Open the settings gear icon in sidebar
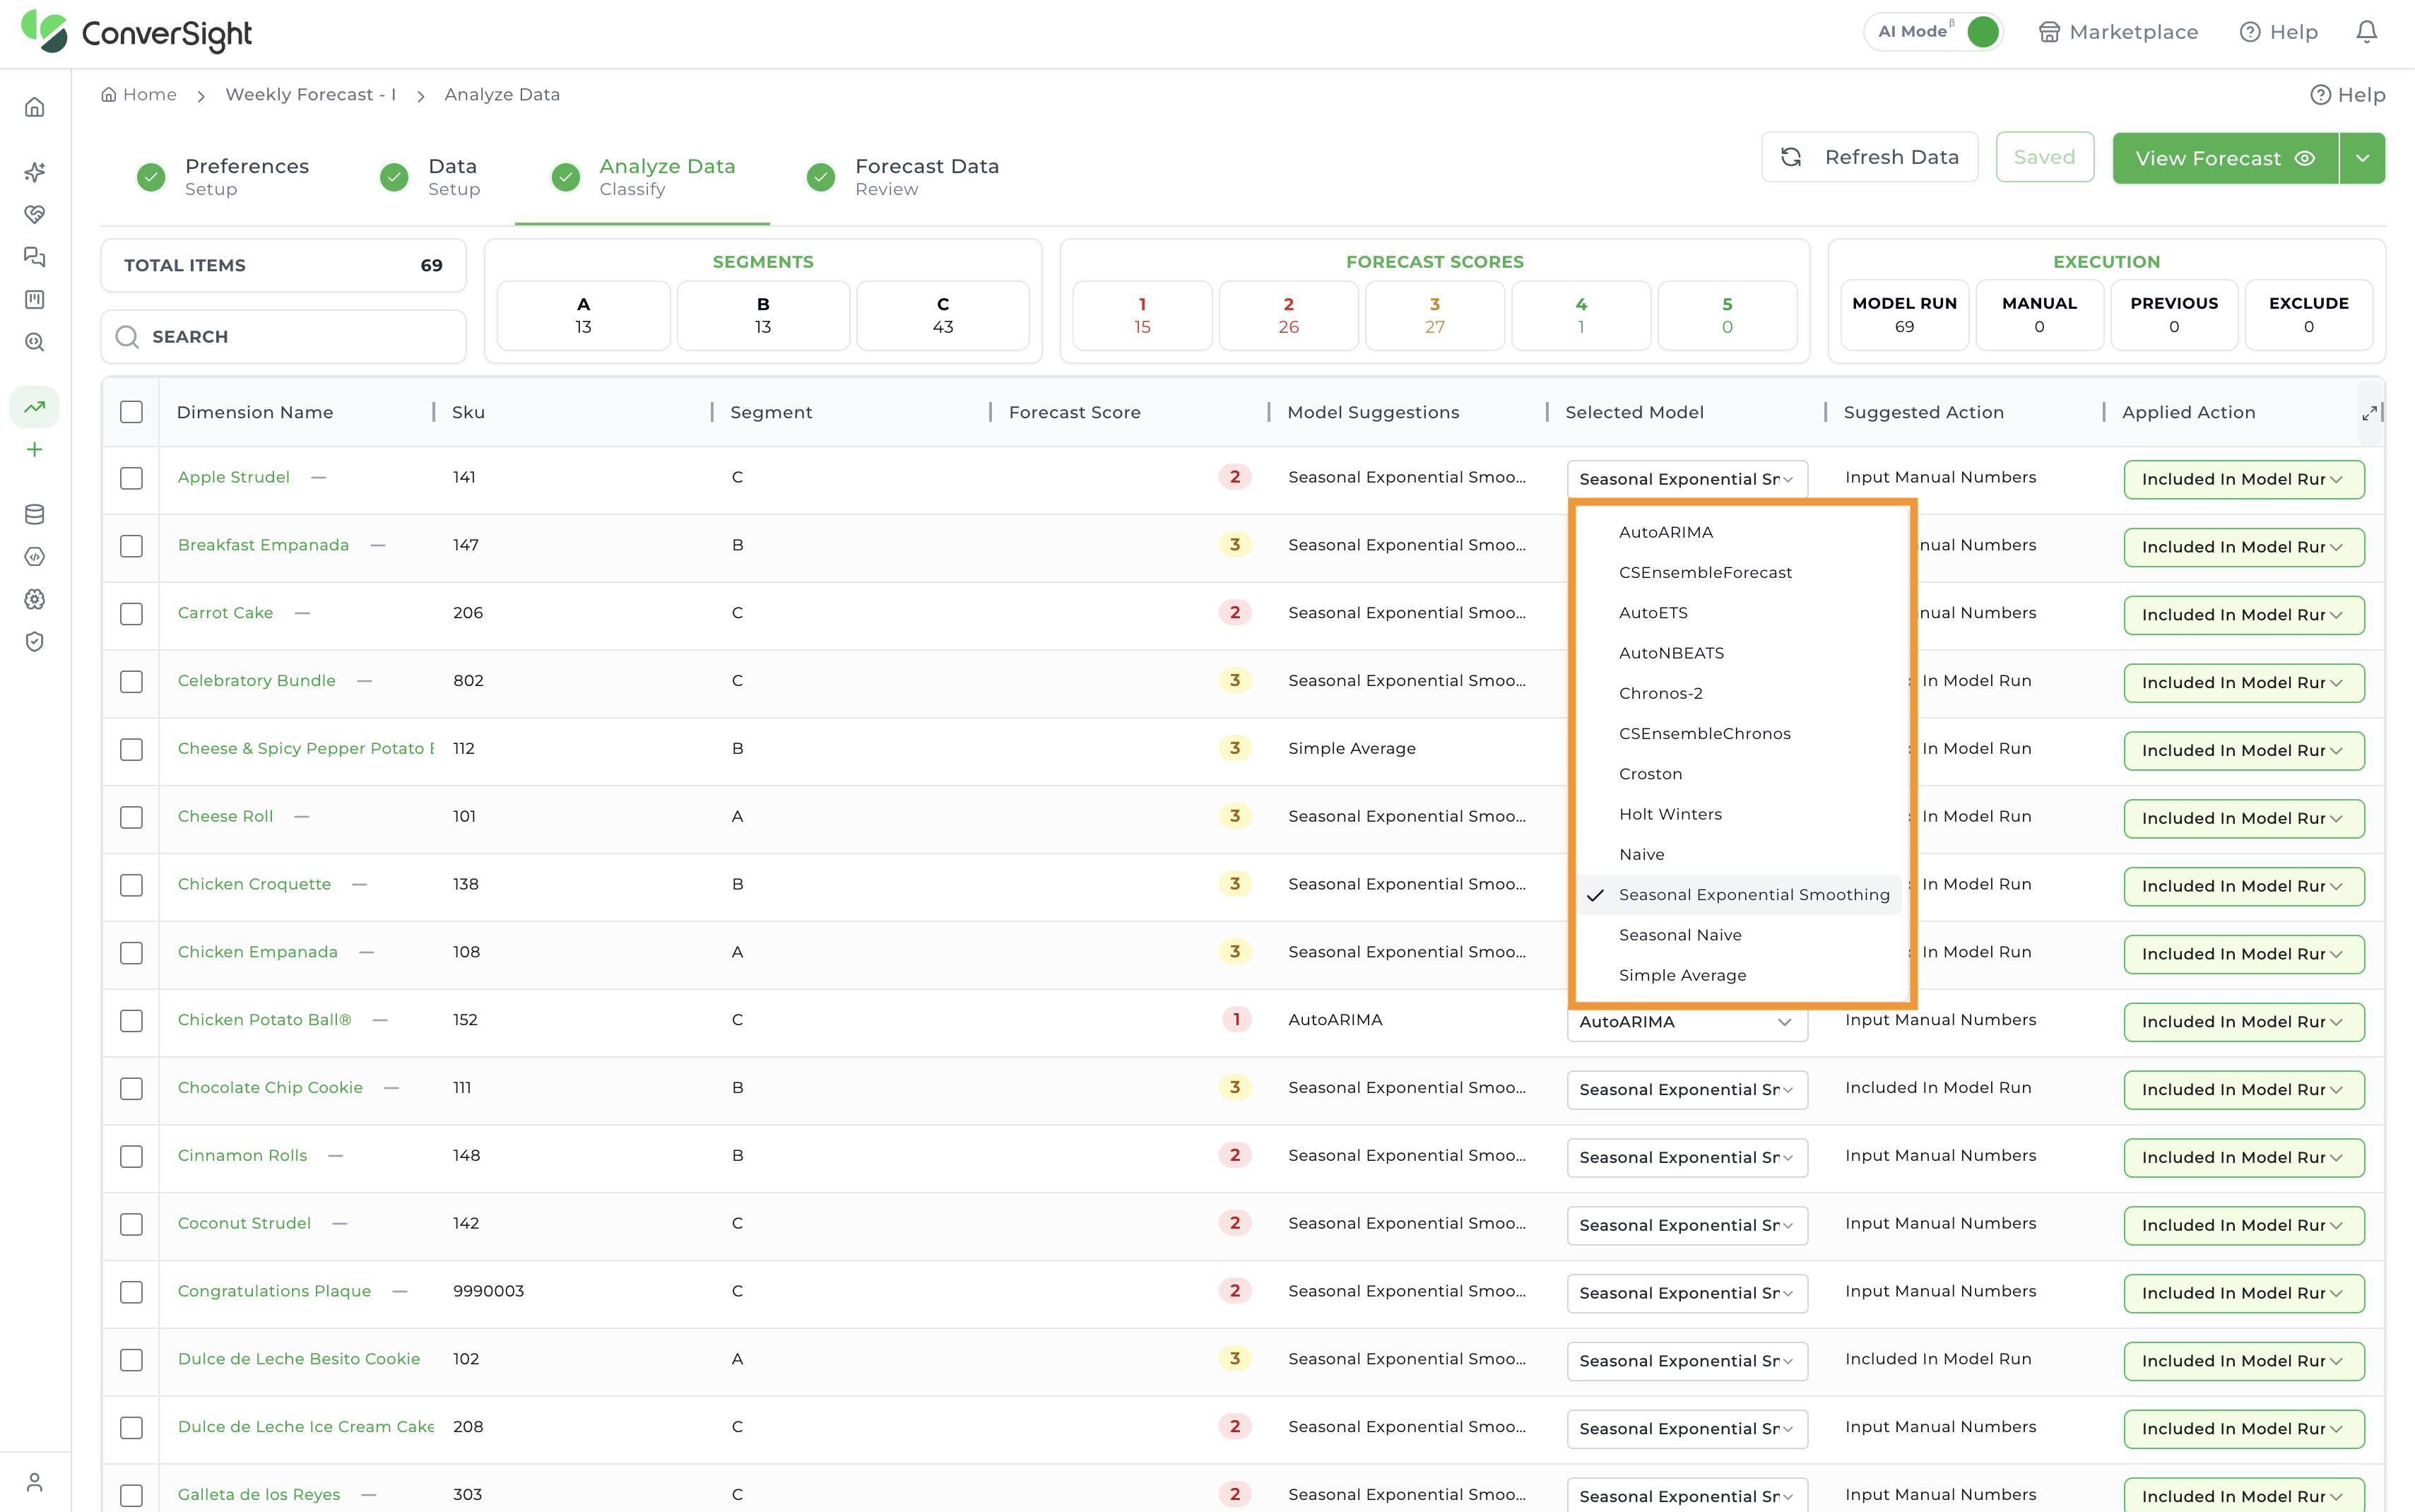 point(35,599)
